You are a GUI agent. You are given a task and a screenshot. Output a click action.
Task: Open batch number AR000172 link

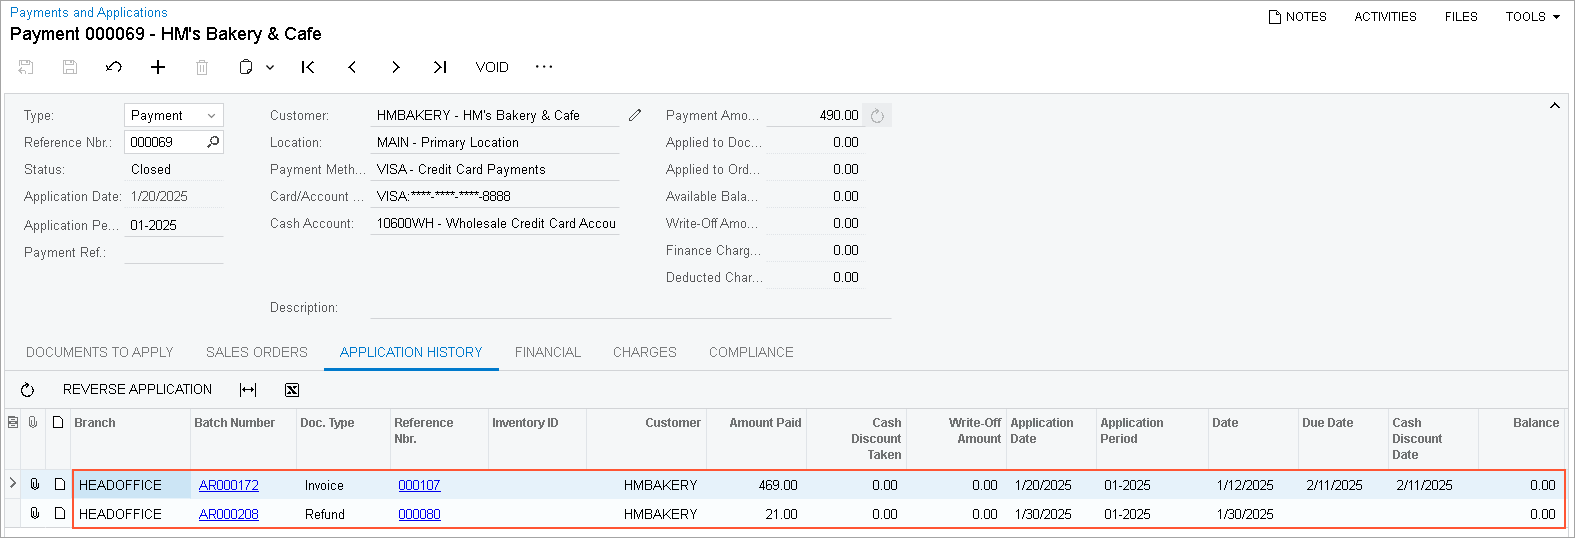tap(228, 485)
